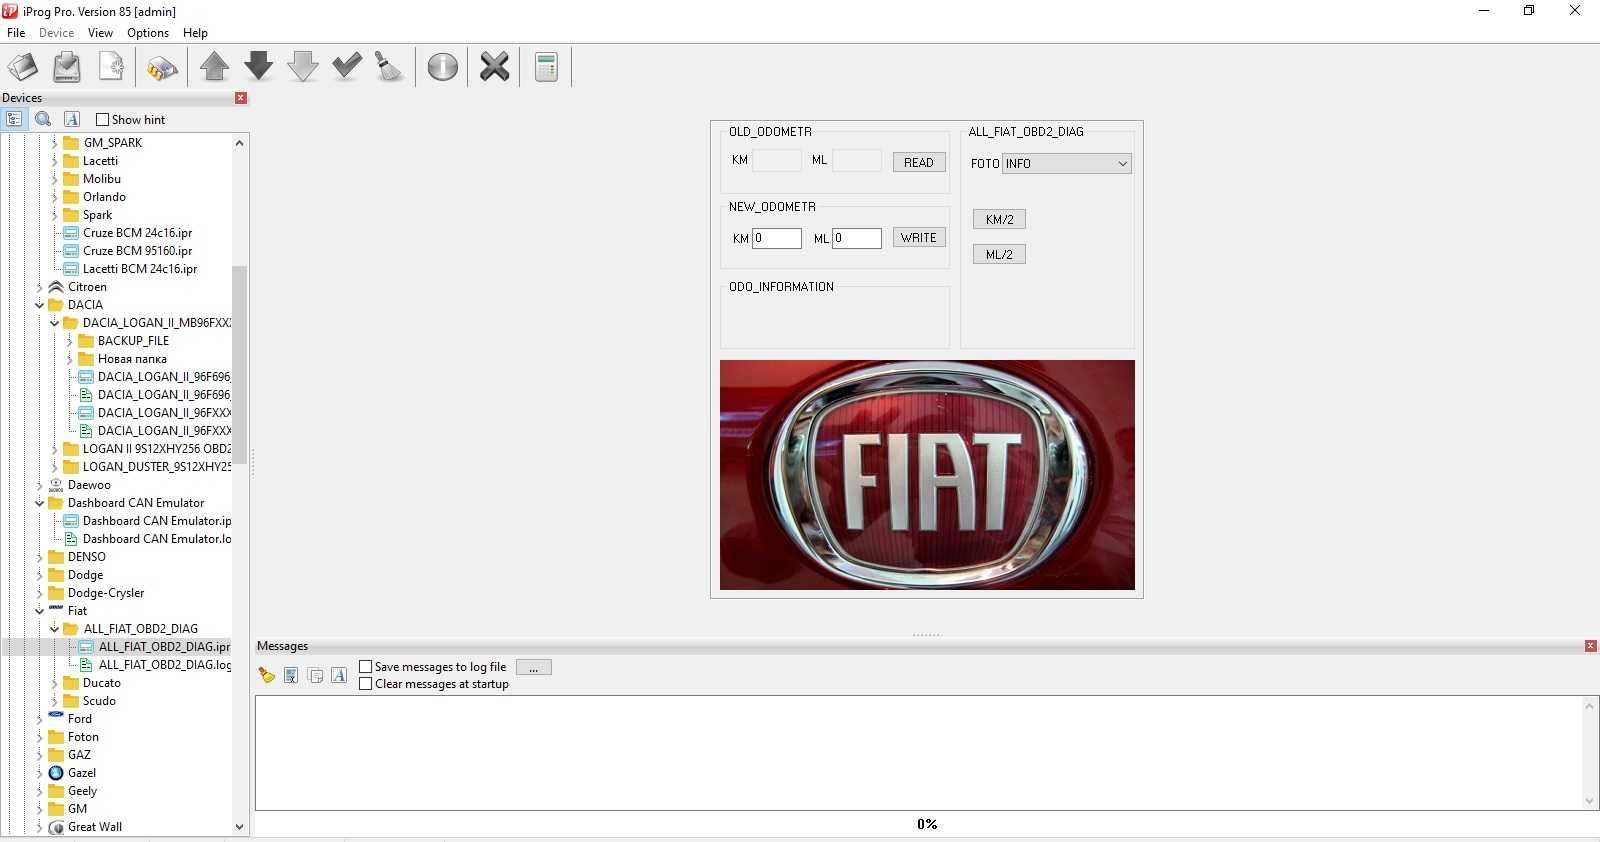The width and height of the screenshot is (1600, 842).
Task: Click the light gray up arrow read icon
Action: [214, 67]
